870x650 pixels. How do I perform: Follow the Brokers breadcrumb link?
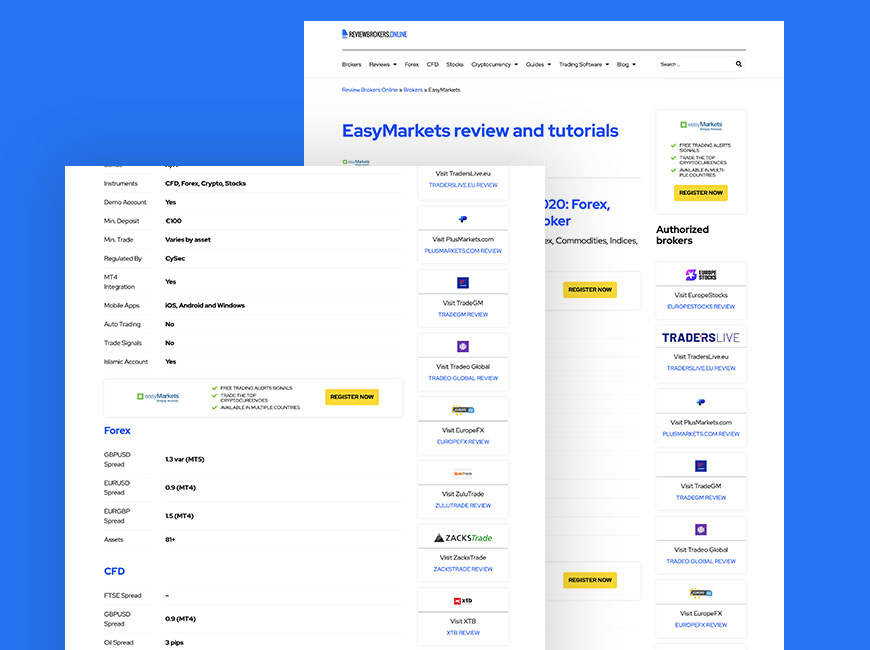[x=413, y=90]
